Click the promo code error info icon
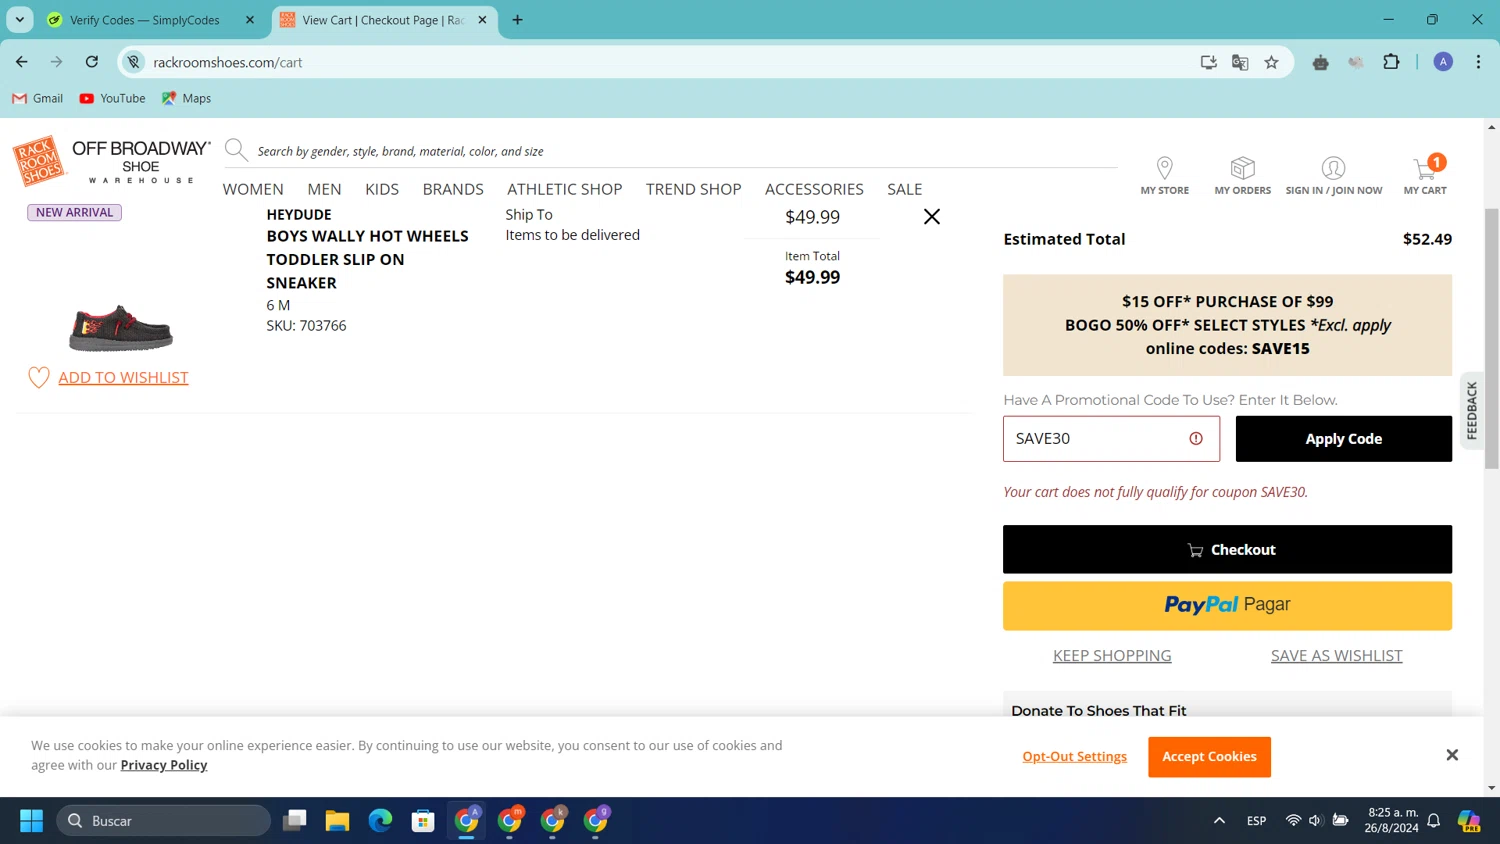 (1196, 439)
